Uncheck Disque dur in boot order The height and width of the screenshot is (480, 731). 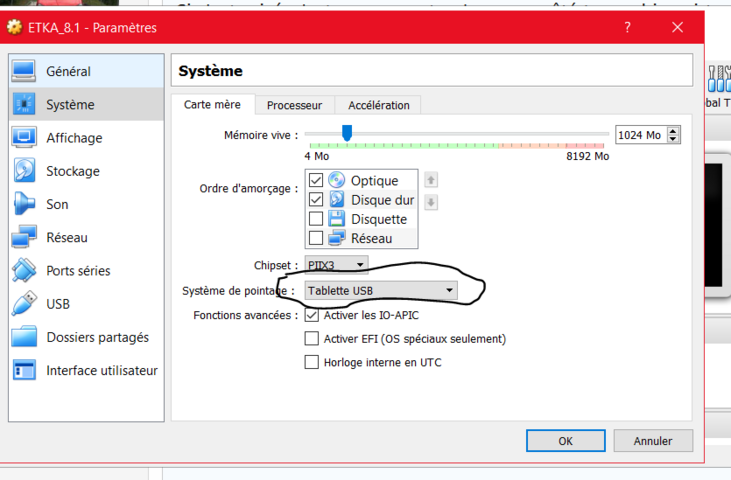pyautogui.click(x=316, y=199)
